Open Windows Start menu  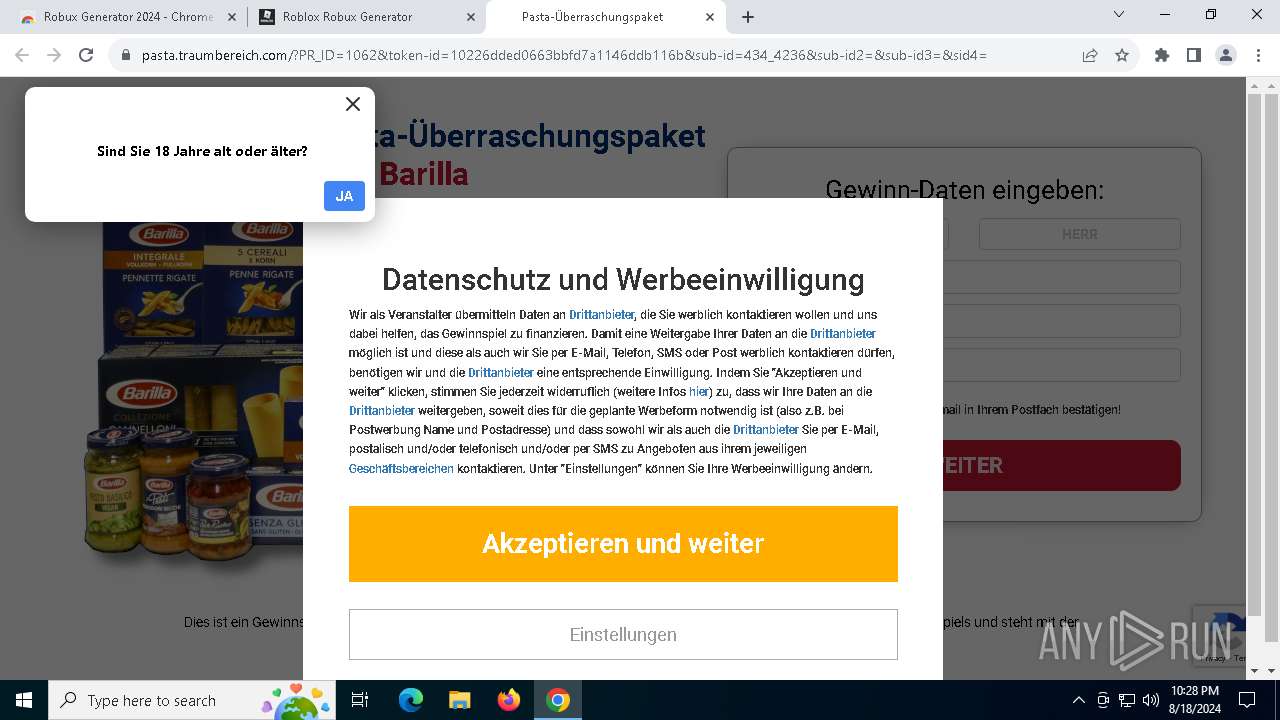point(23,700)
